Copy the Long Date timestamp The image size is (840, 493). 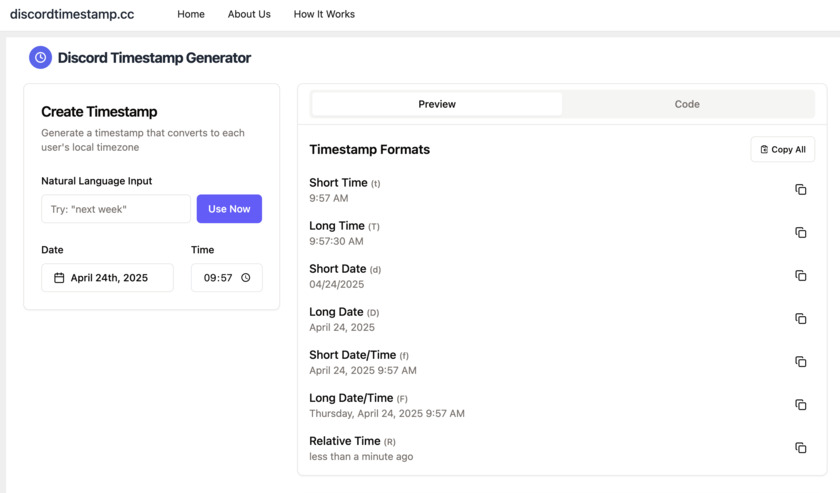800,319
